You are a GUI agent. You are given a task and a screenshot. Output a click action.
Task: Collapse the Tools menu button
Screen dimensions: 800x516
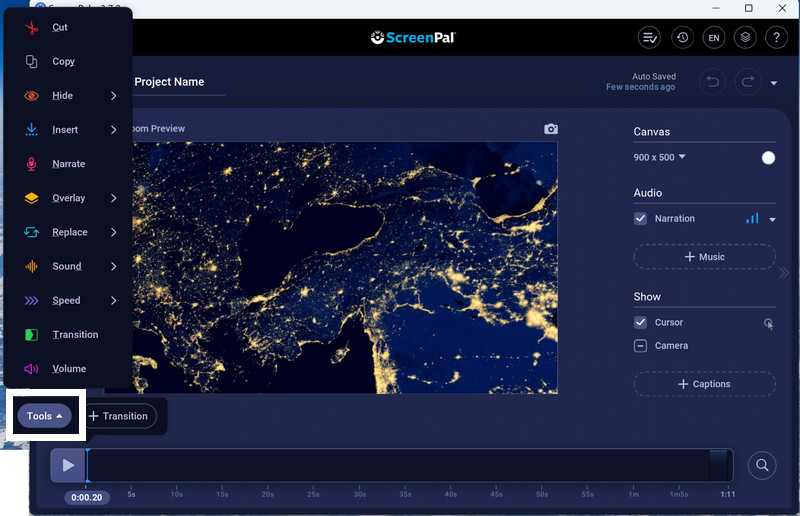pyautogui.click(x=45, y=416)
